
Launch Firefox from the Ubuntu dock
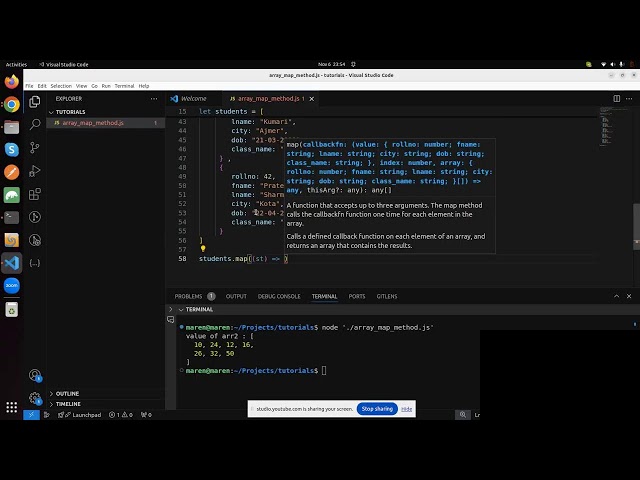point(11,82)
